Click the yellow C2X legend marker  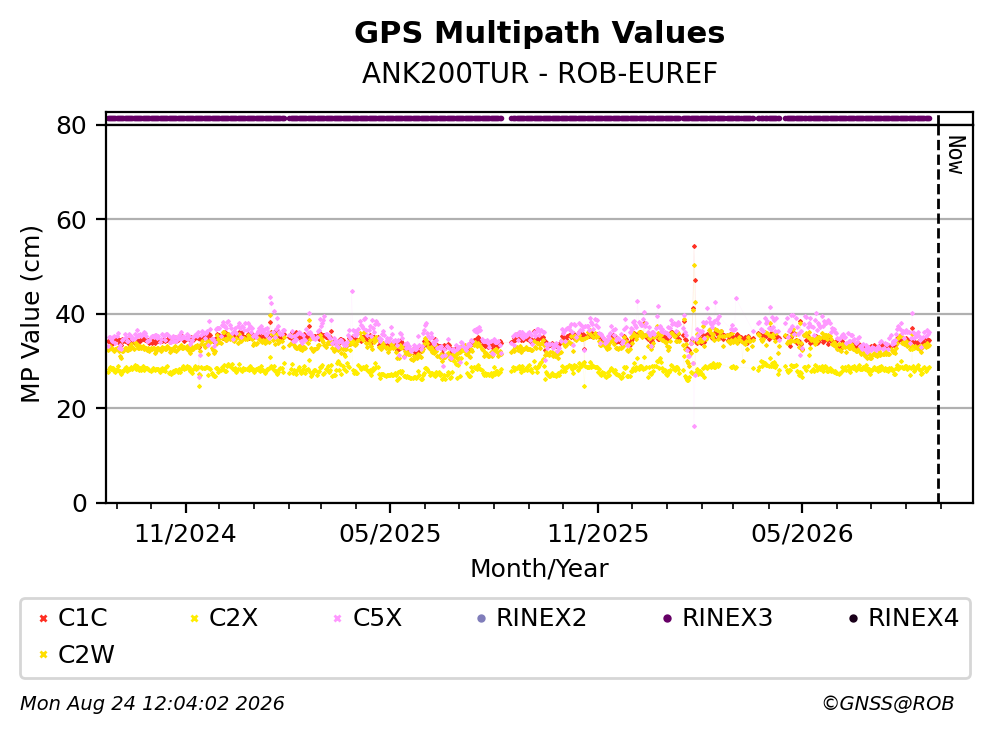[194, 618]
